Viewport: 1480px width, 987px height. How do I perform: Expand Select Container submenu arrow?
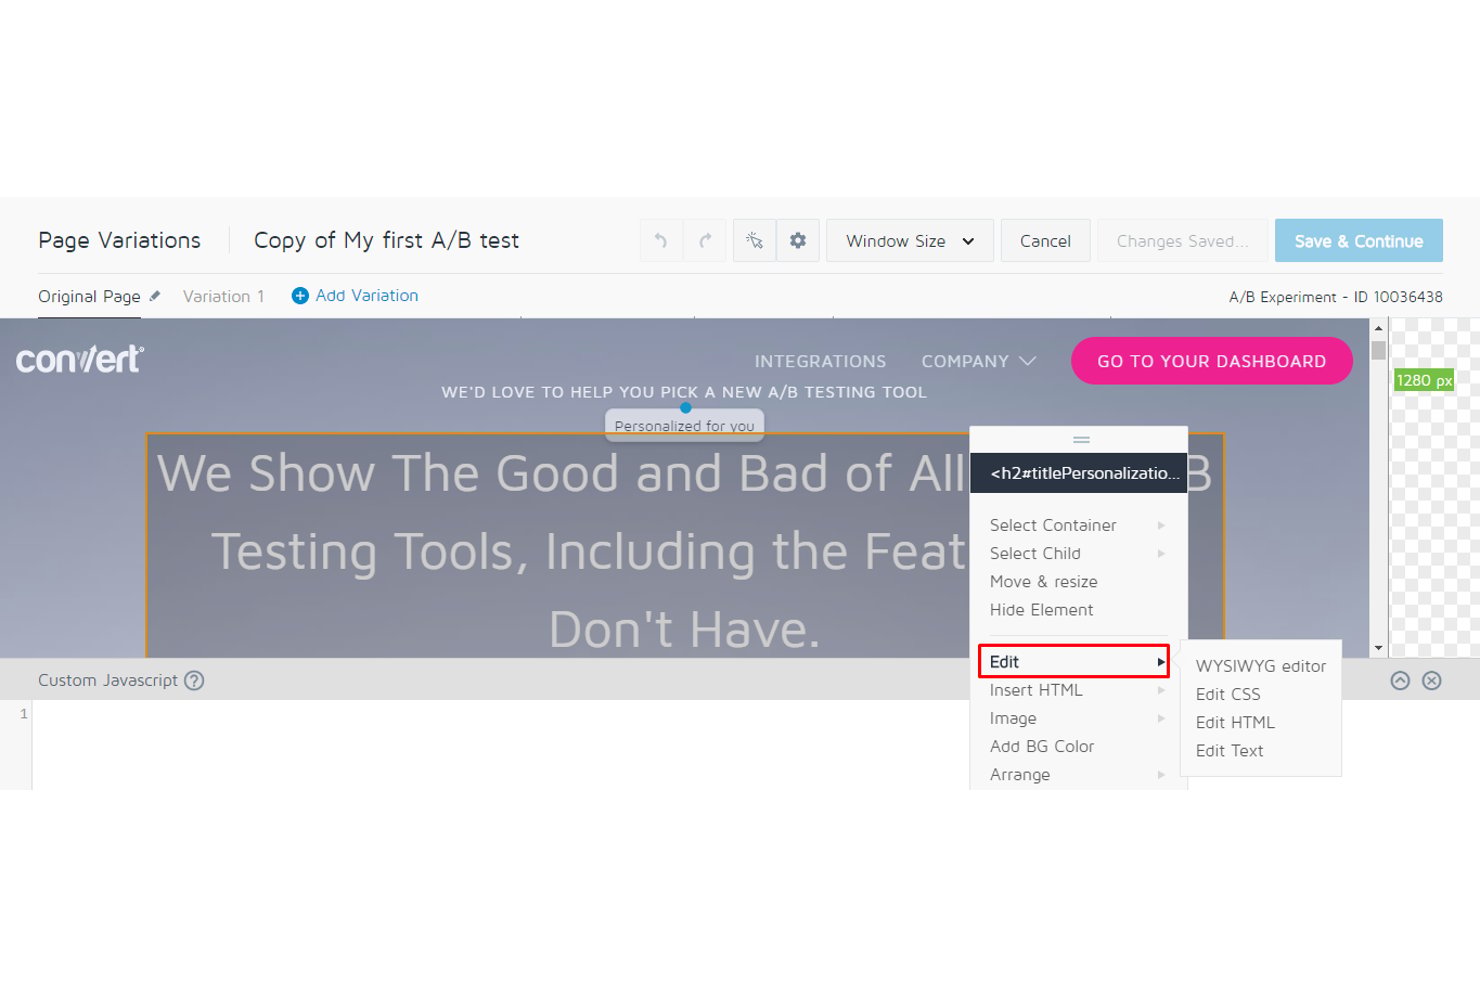point(1161,525)
